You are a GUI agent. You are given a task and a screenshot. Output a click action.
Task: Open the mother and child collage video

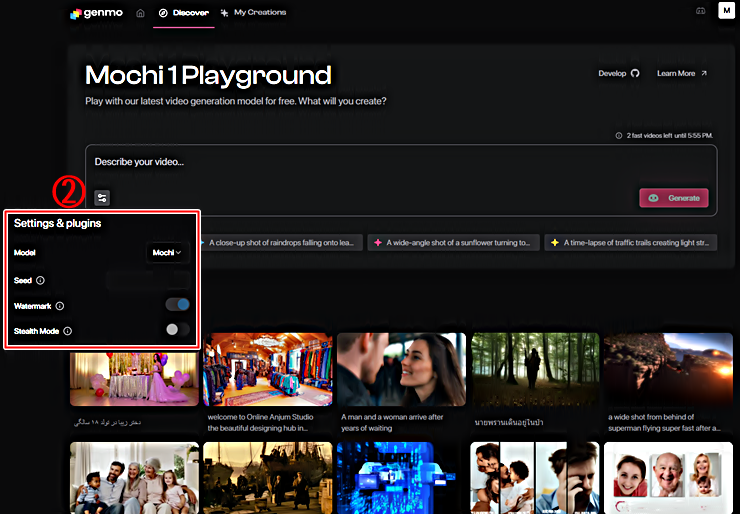coord(535,478)
